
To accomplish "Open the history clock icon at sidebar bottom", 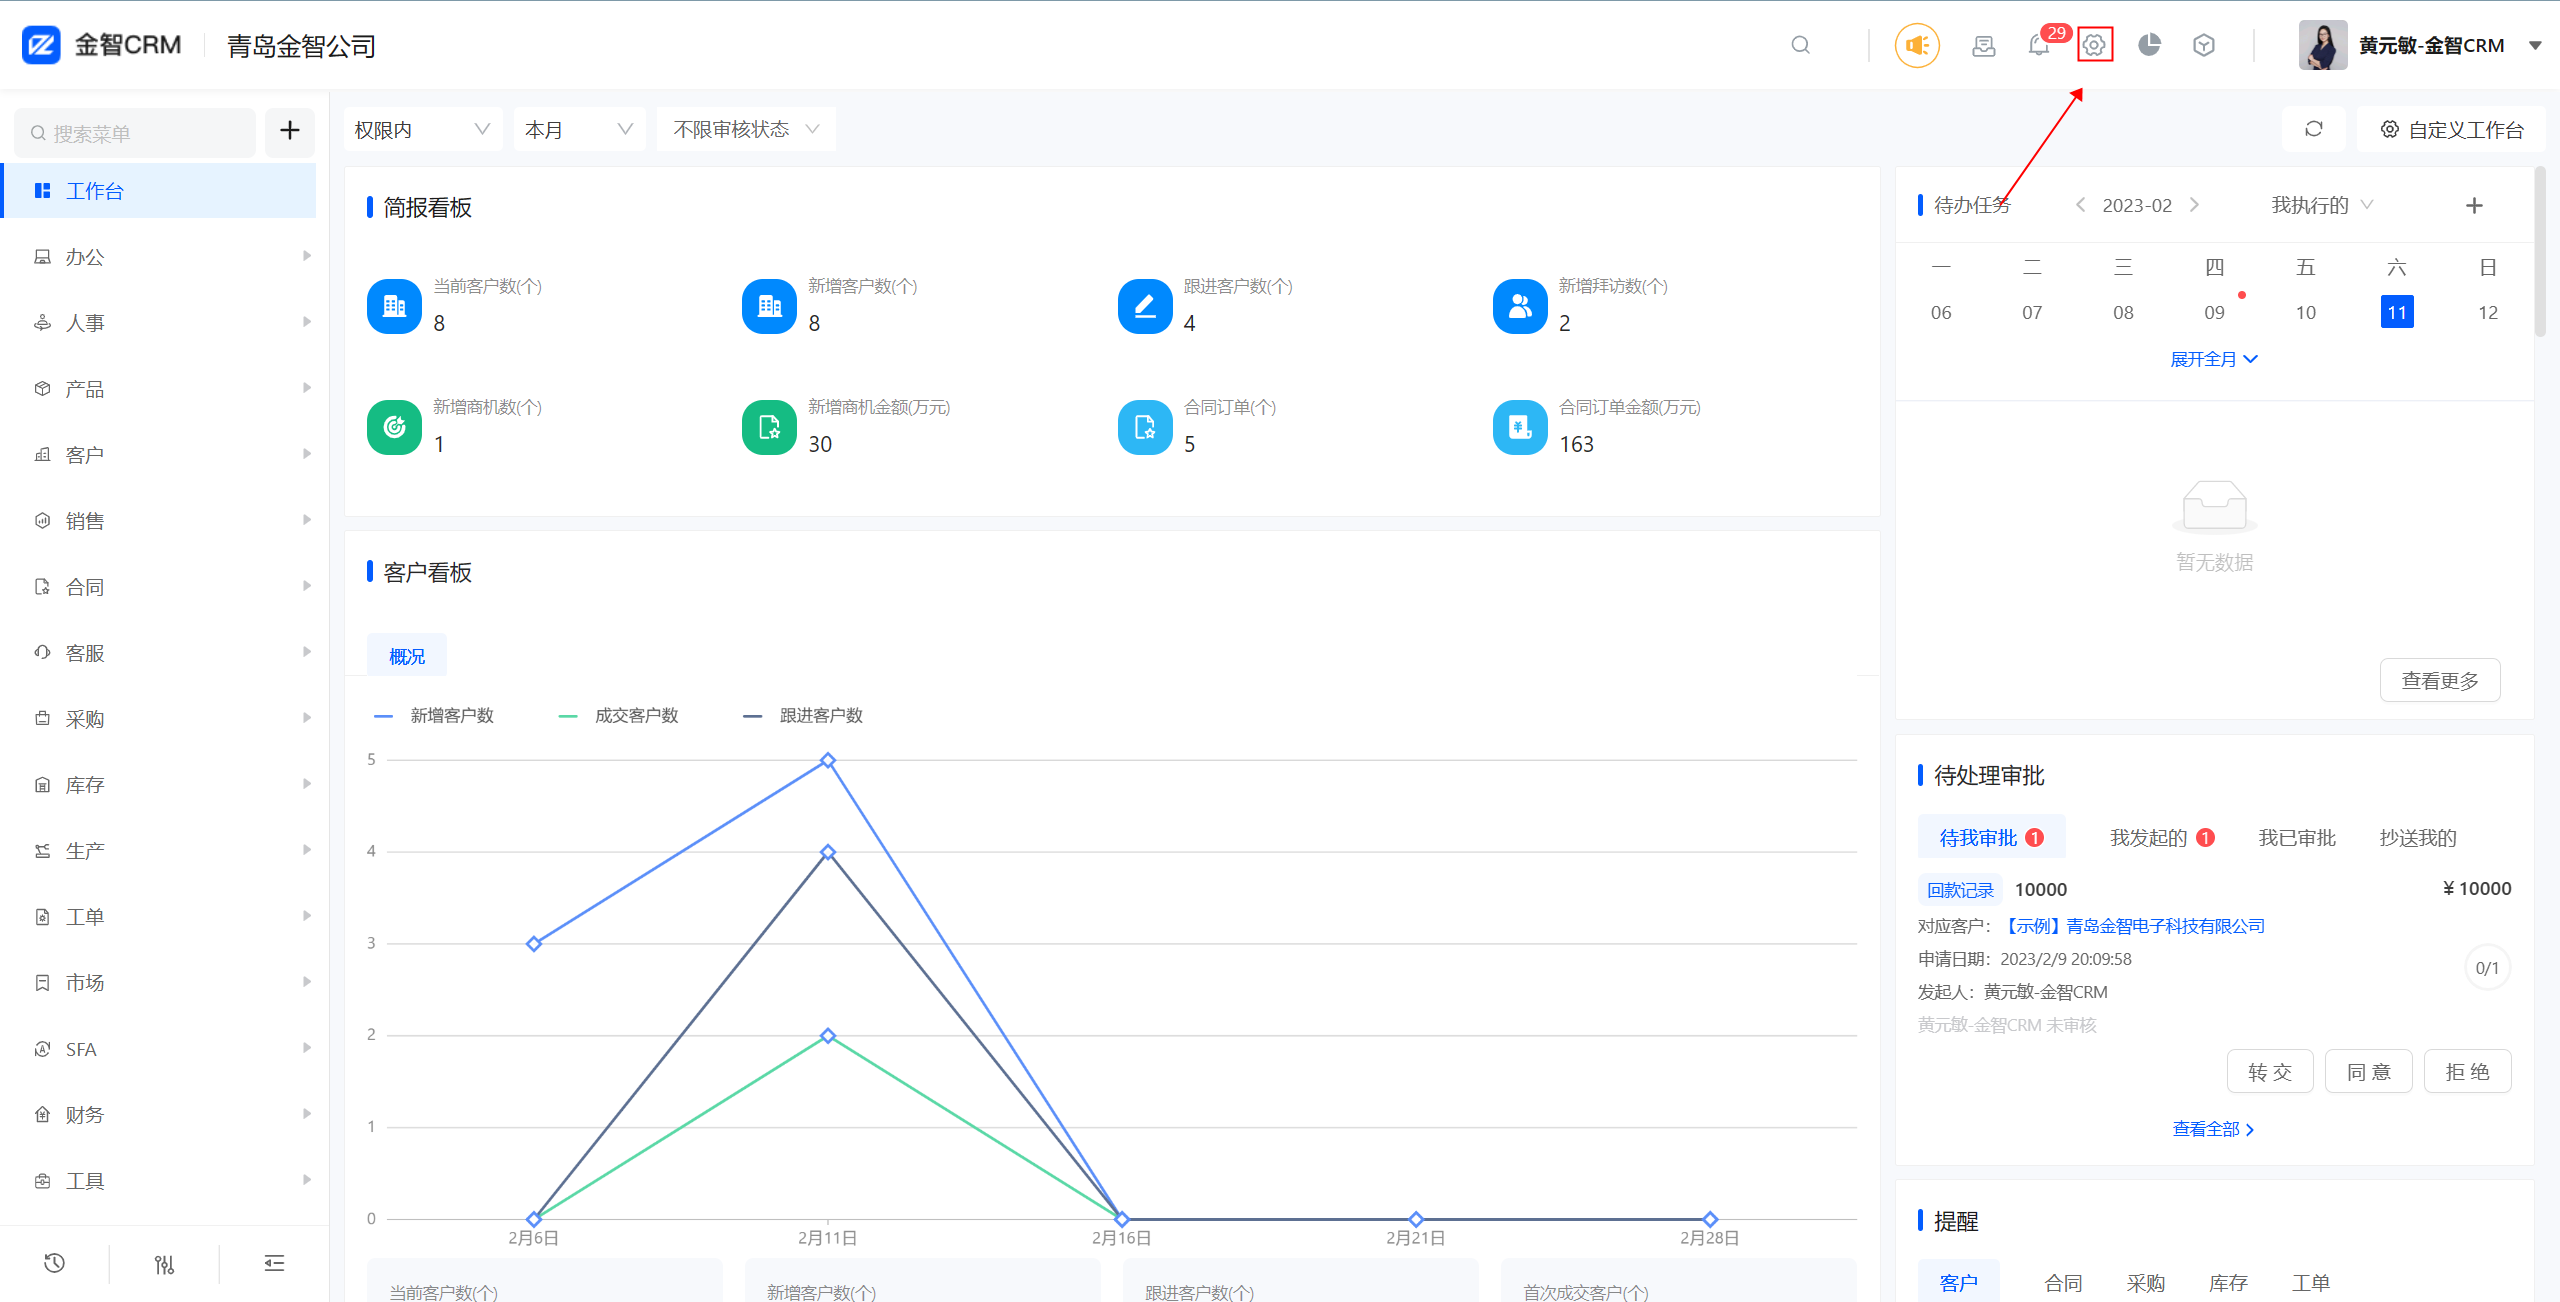I will pos(54,1263).
